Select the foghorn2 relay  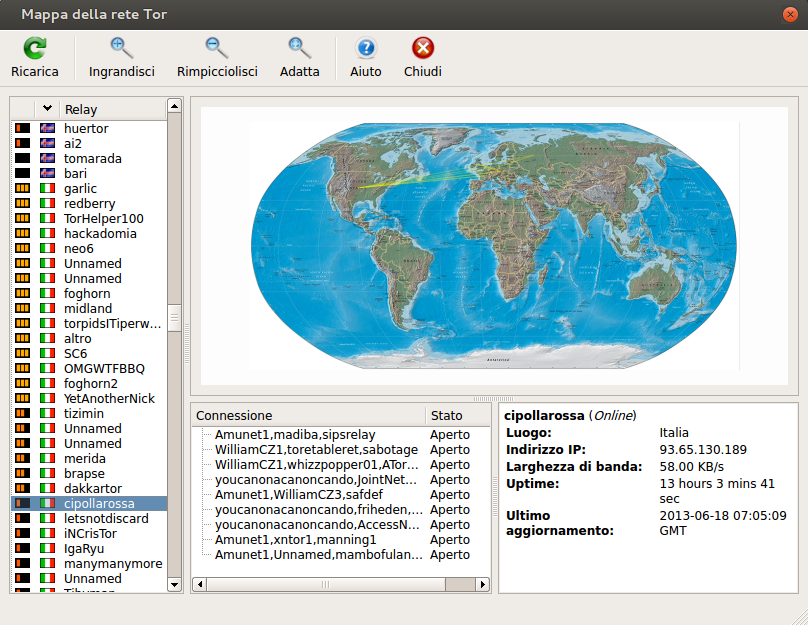[89, 383]
